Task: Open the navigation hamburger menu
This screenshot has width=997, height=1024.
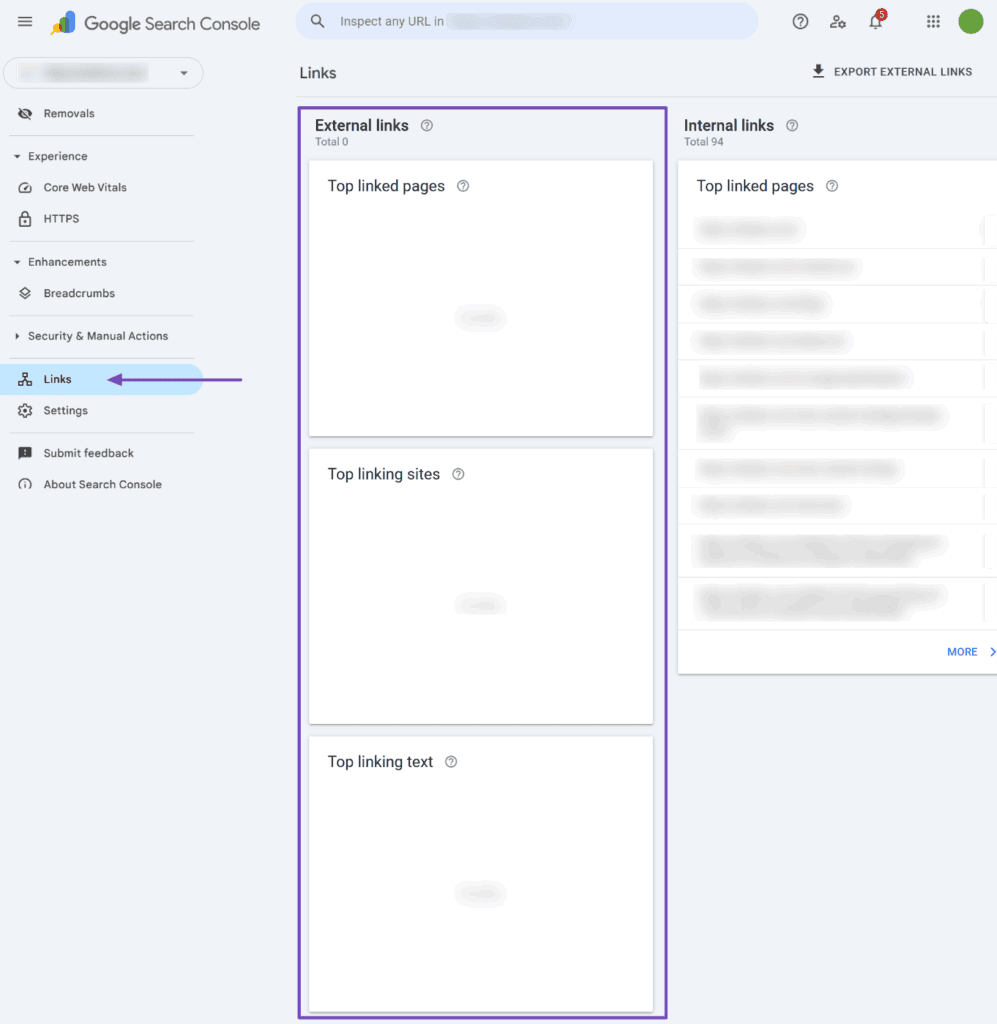Action: pos(25,21)
